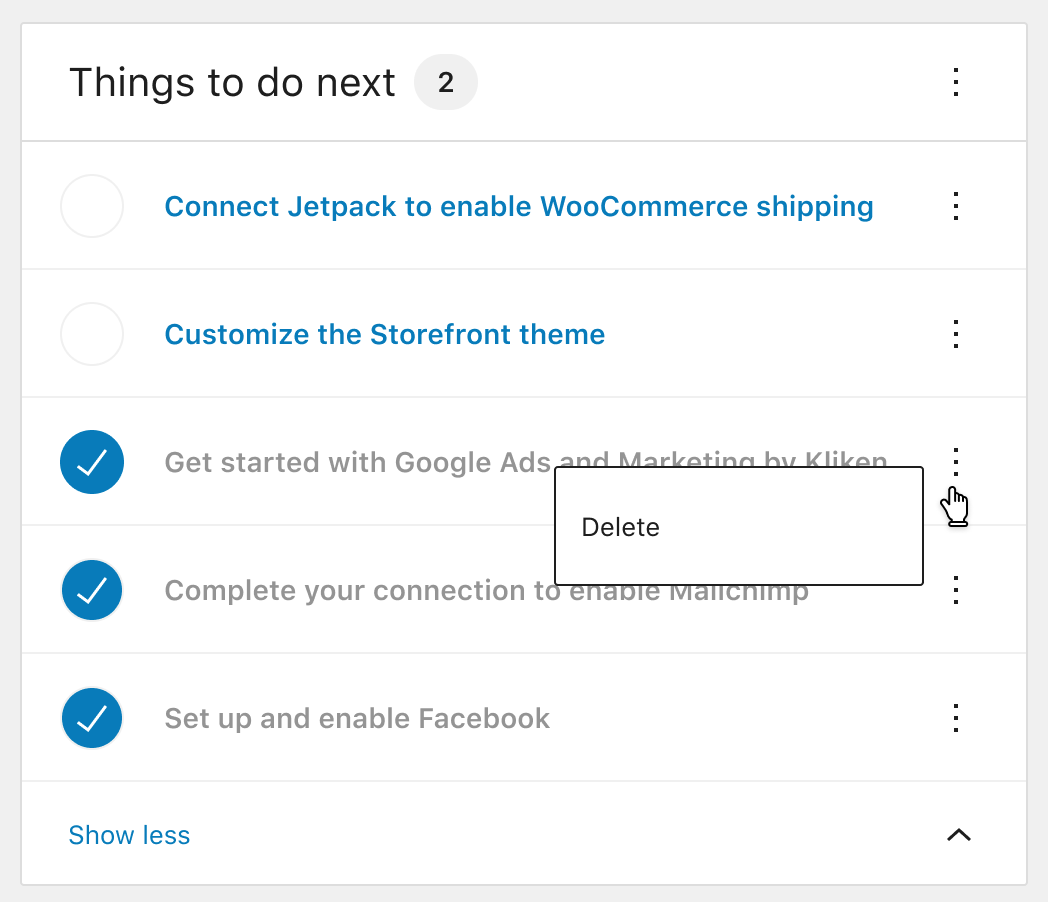Click the Set up and enable Facebook task text
This screenshot has height=902, width=1048.
[356, 718]
